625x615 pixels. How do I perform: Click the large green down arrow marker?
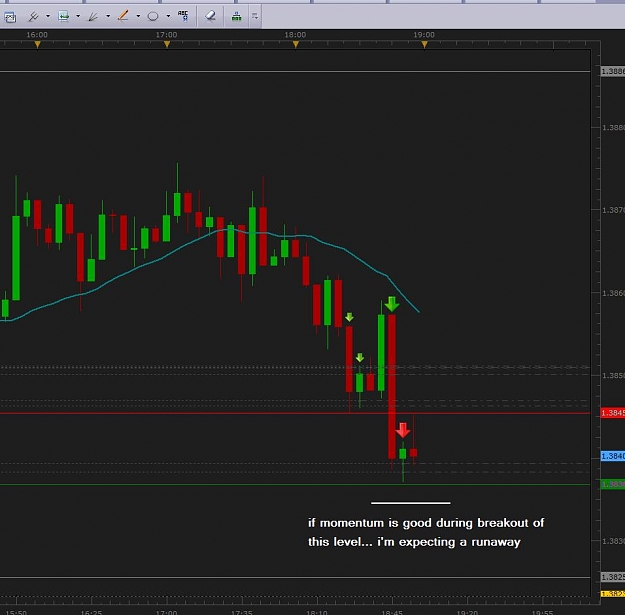click(392, 304)
